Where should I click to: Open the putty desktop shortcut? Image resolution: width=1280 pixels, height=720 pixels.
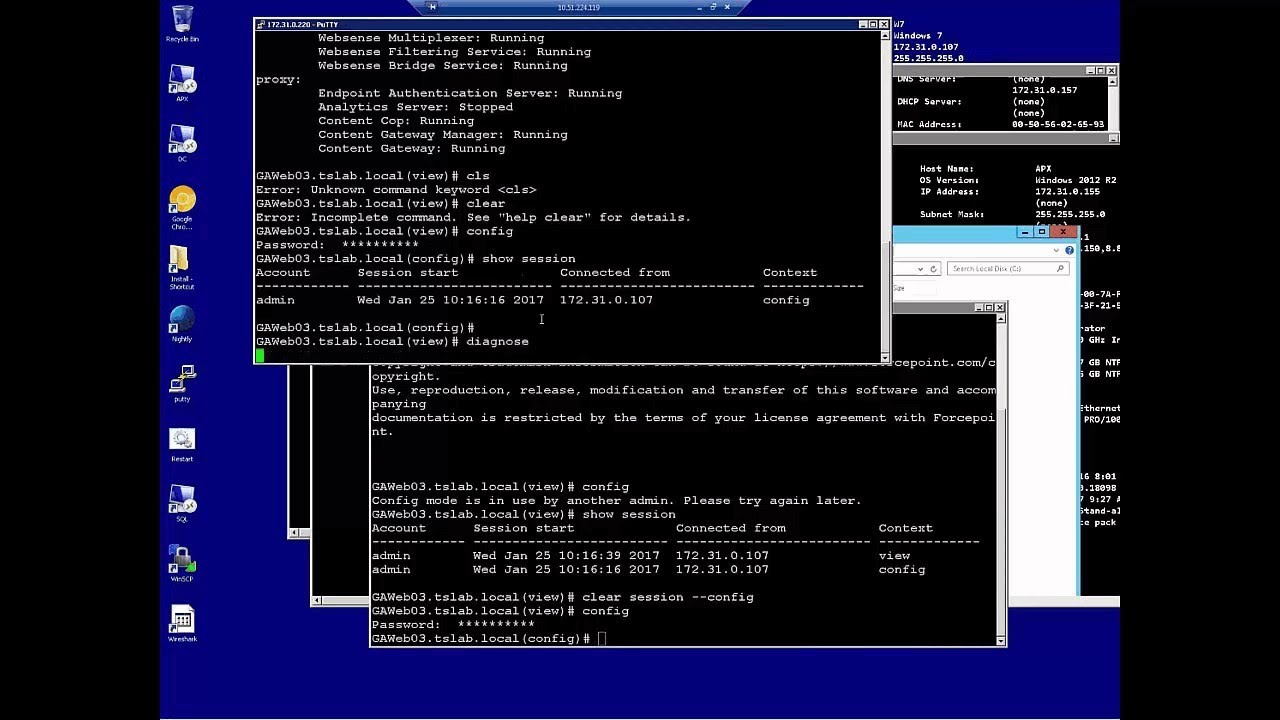click(x=182, y=380)
